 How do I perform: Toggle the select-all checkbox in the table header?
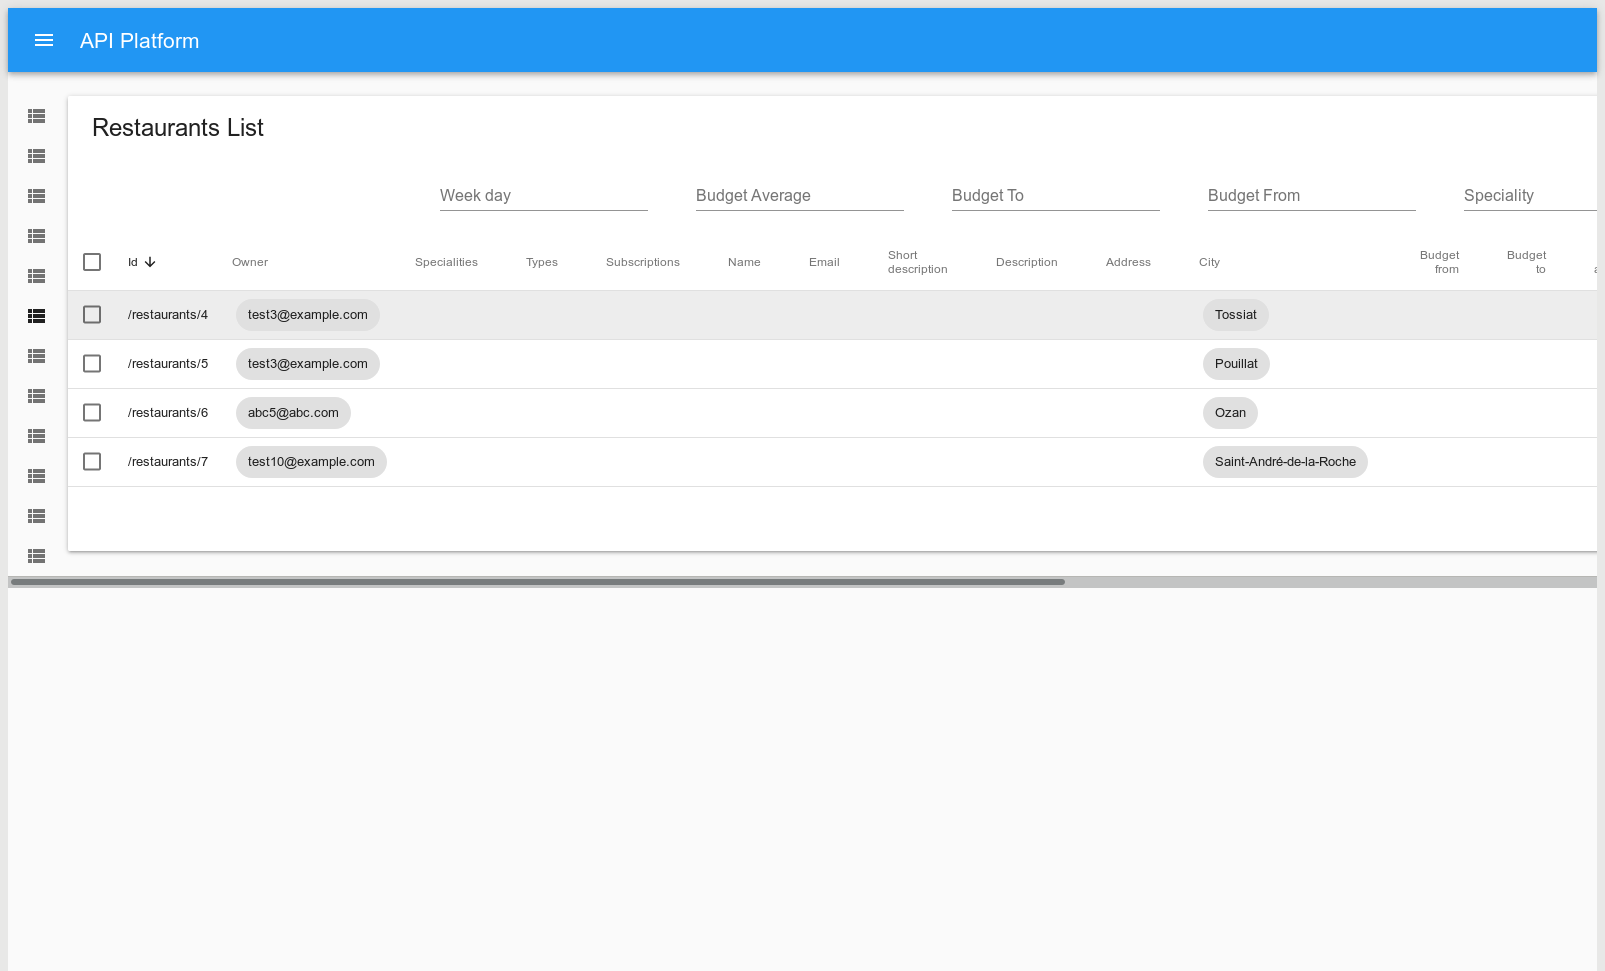coord(92,261)
